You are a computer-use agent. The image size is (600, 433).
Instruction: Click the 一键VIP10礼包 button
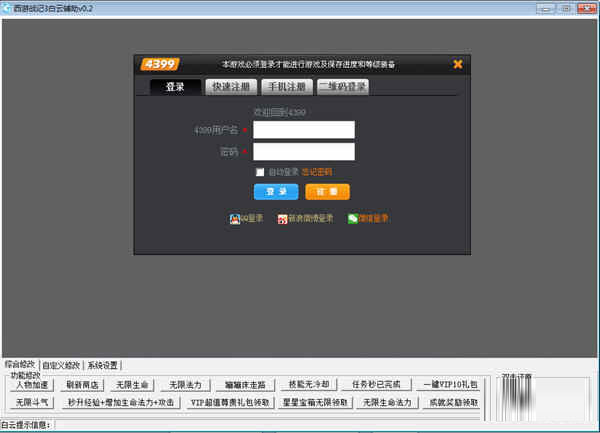[x=449, y=384]
